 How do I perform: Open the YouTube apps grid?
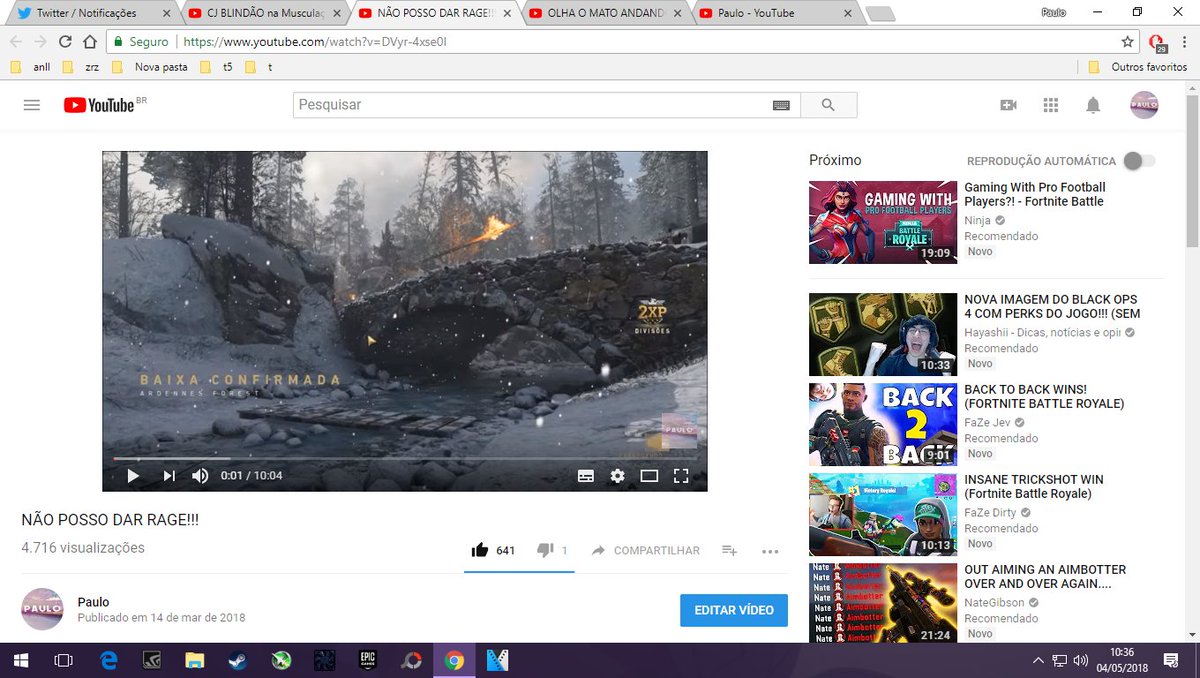click(x=1050, y=105)
